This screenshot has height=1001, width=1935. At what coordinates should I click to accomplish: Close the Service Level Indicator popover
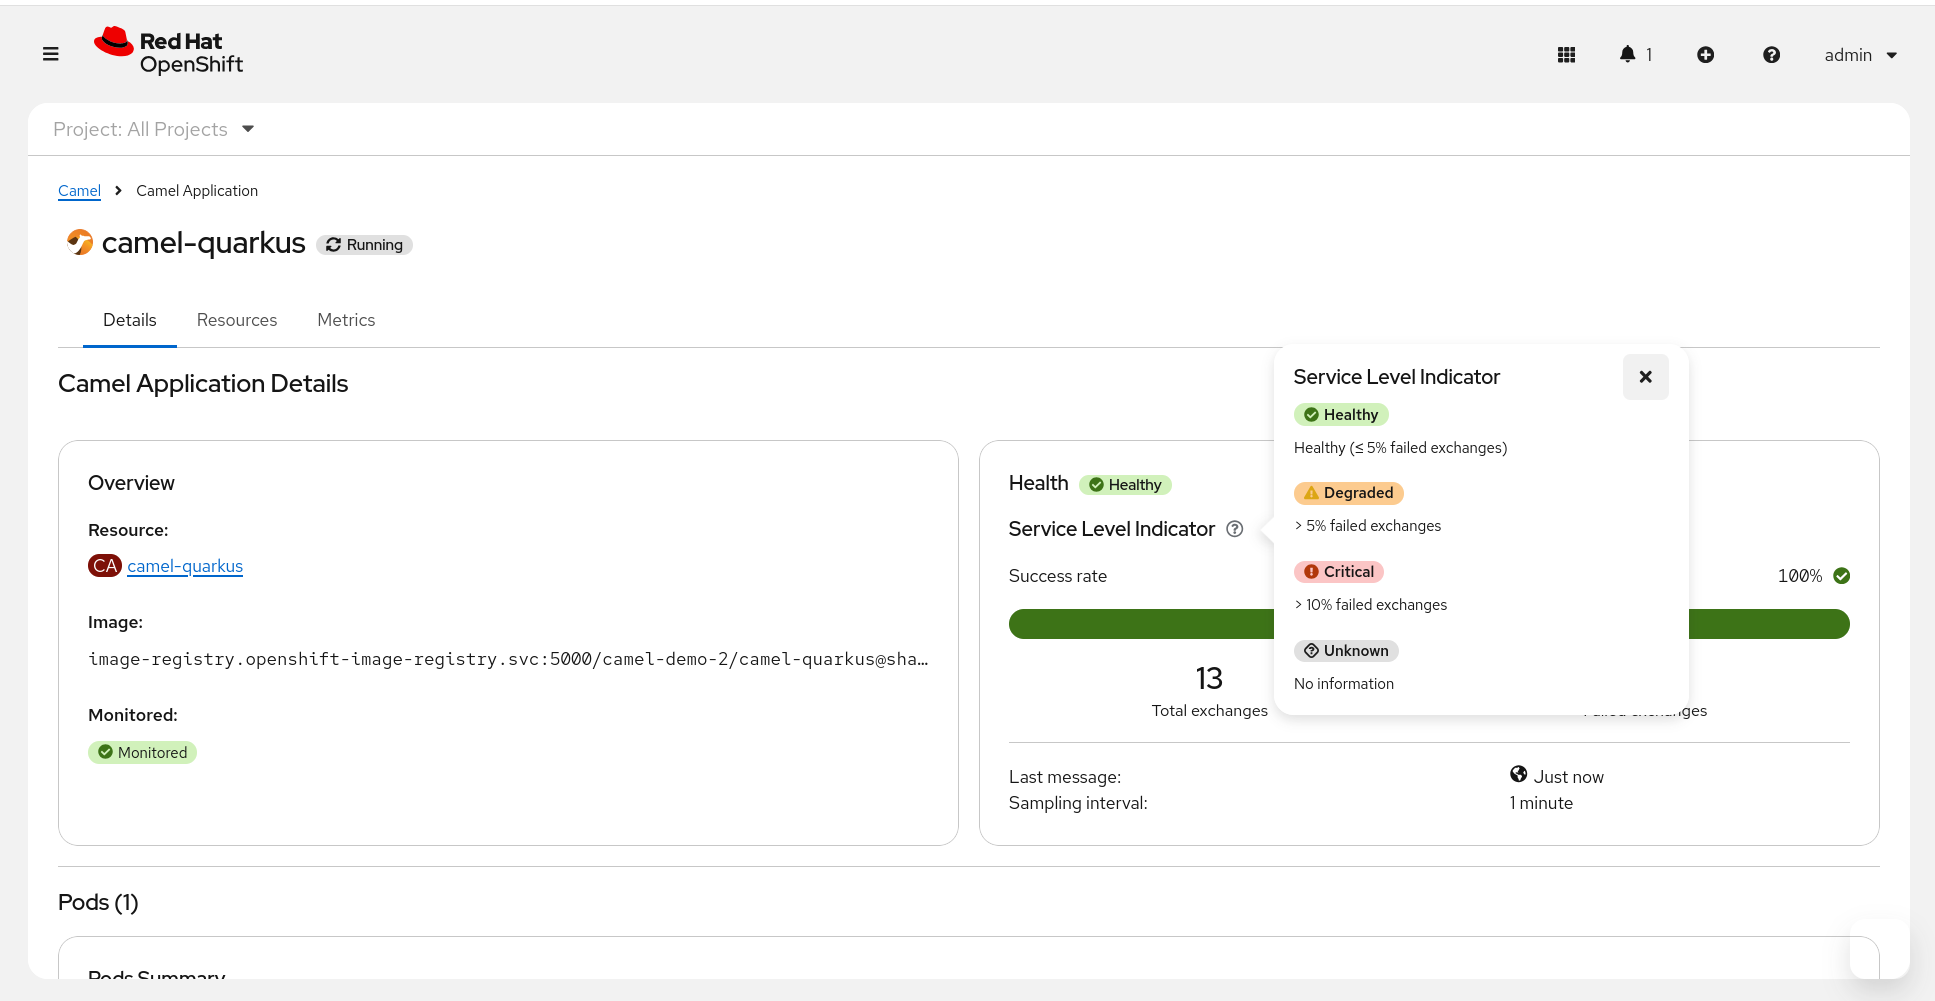tap(1645, 377)
